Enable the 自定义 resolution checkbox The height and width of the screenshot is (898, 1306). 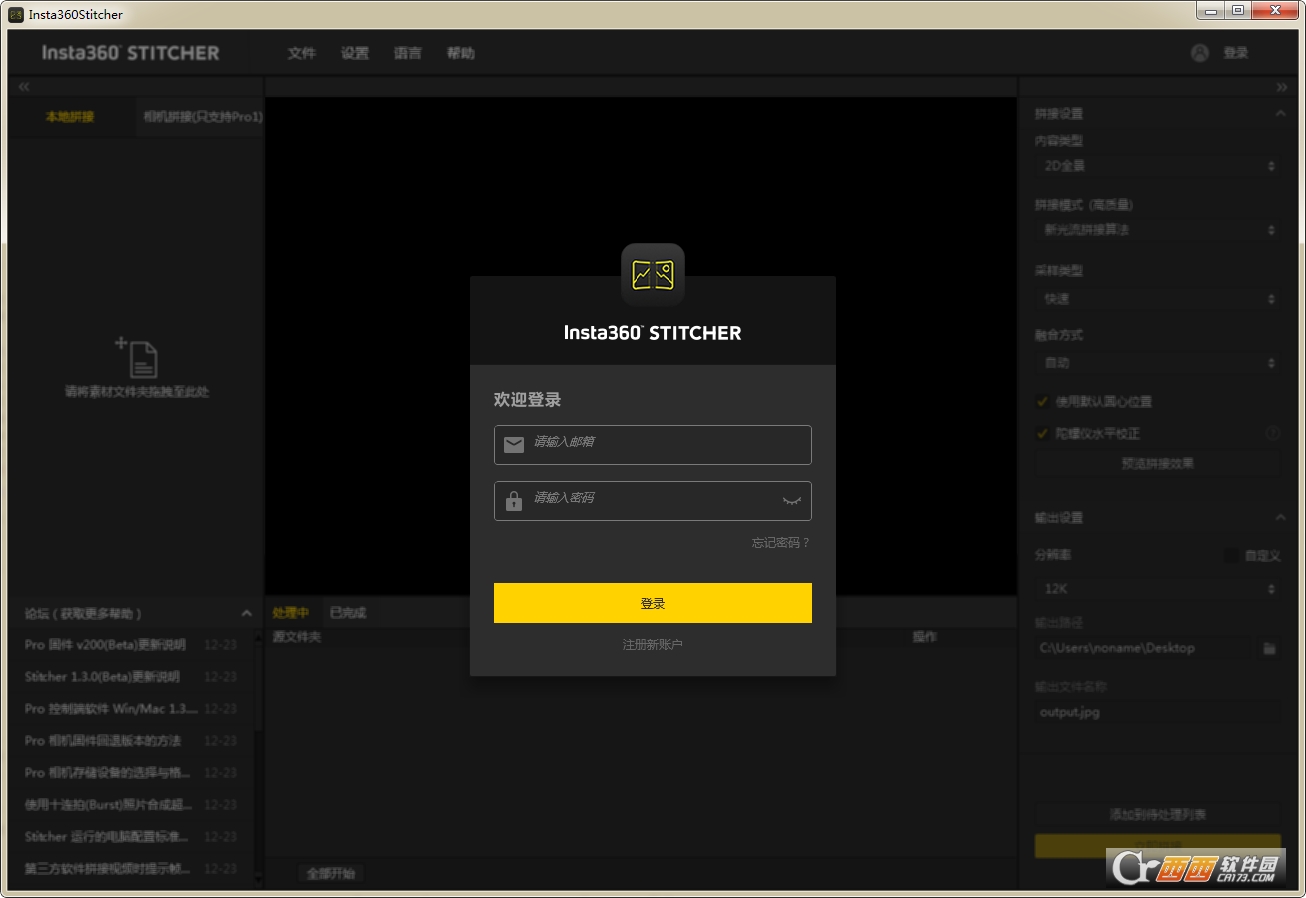click(1231, 555)
